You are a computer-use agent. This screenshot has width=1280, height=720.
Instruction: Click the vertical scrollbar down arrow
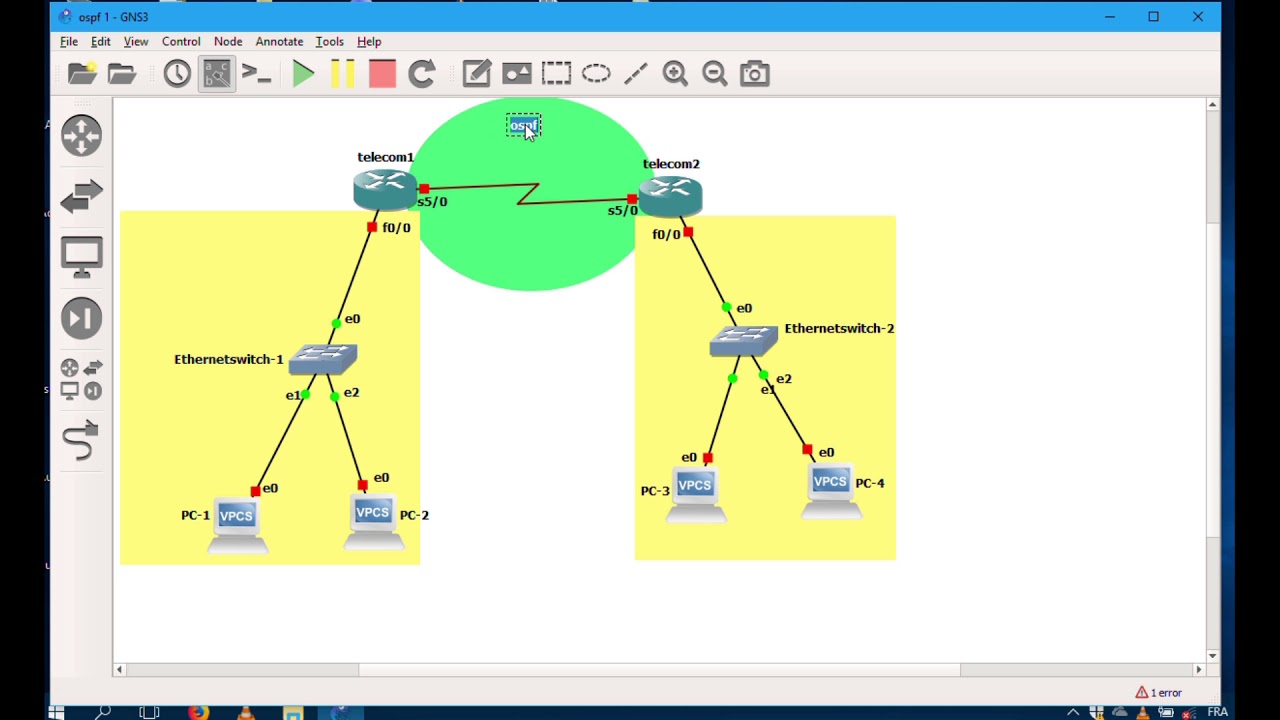pos(1212,655)
